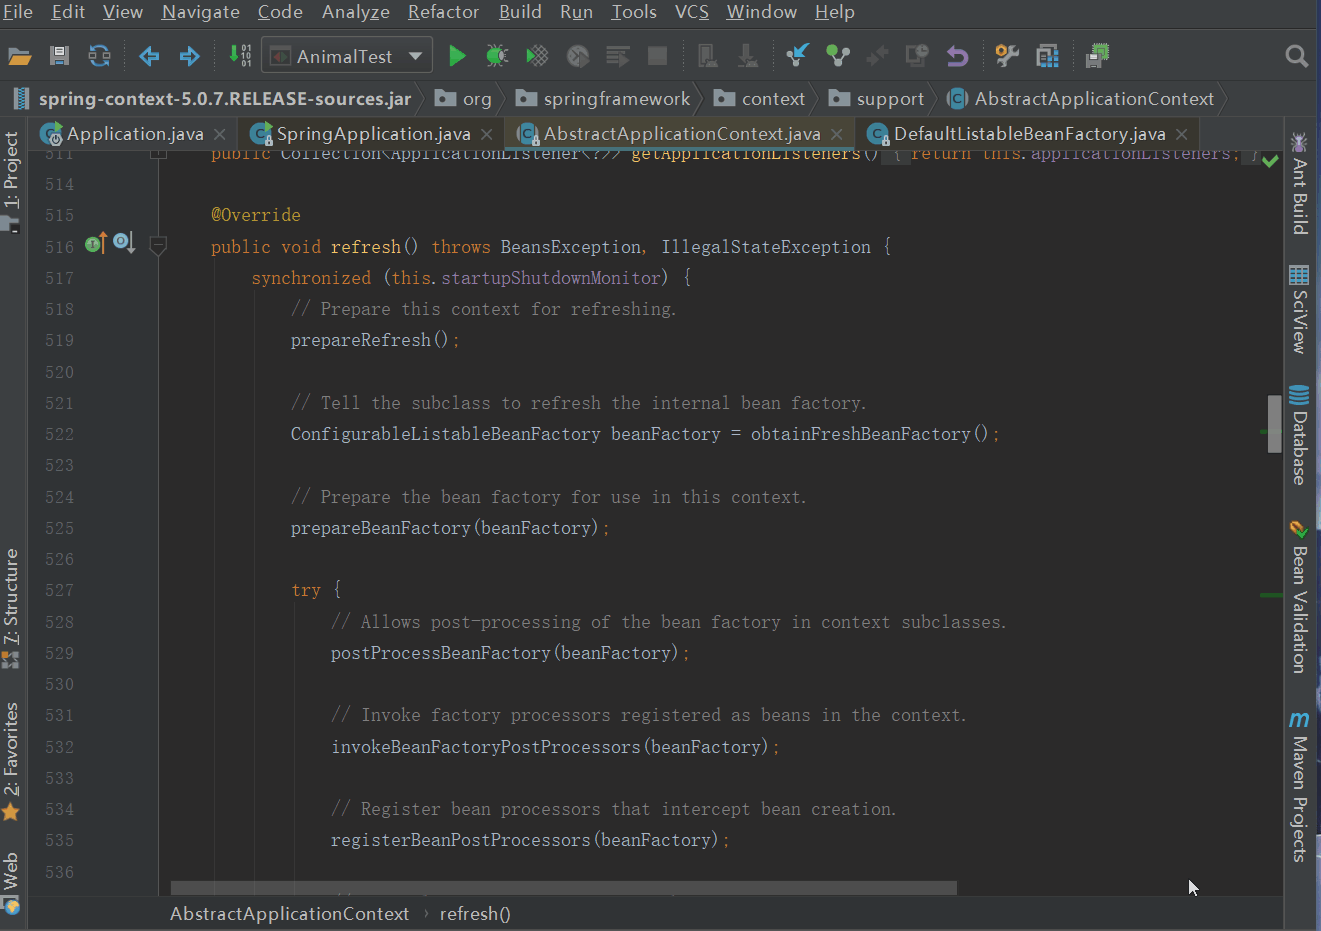This screenshot has height=931, width=1321.
Task: Click the SDK/AVD chip toolbar icon
Action: [x=1097, y=56]
